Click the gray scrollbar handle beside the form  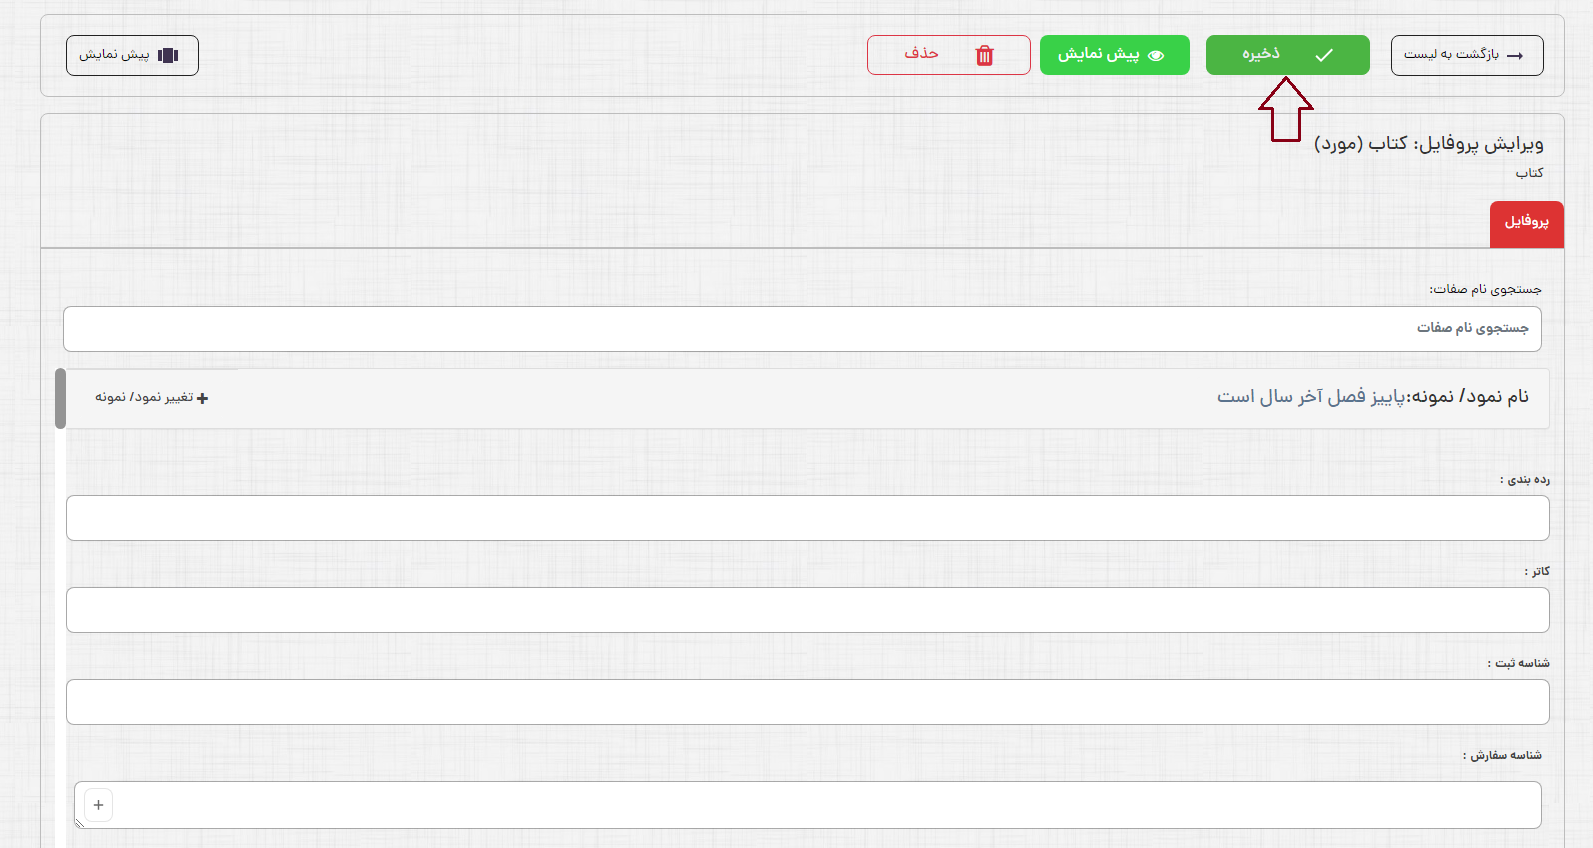pyautogui.click(x=61, y=399)
